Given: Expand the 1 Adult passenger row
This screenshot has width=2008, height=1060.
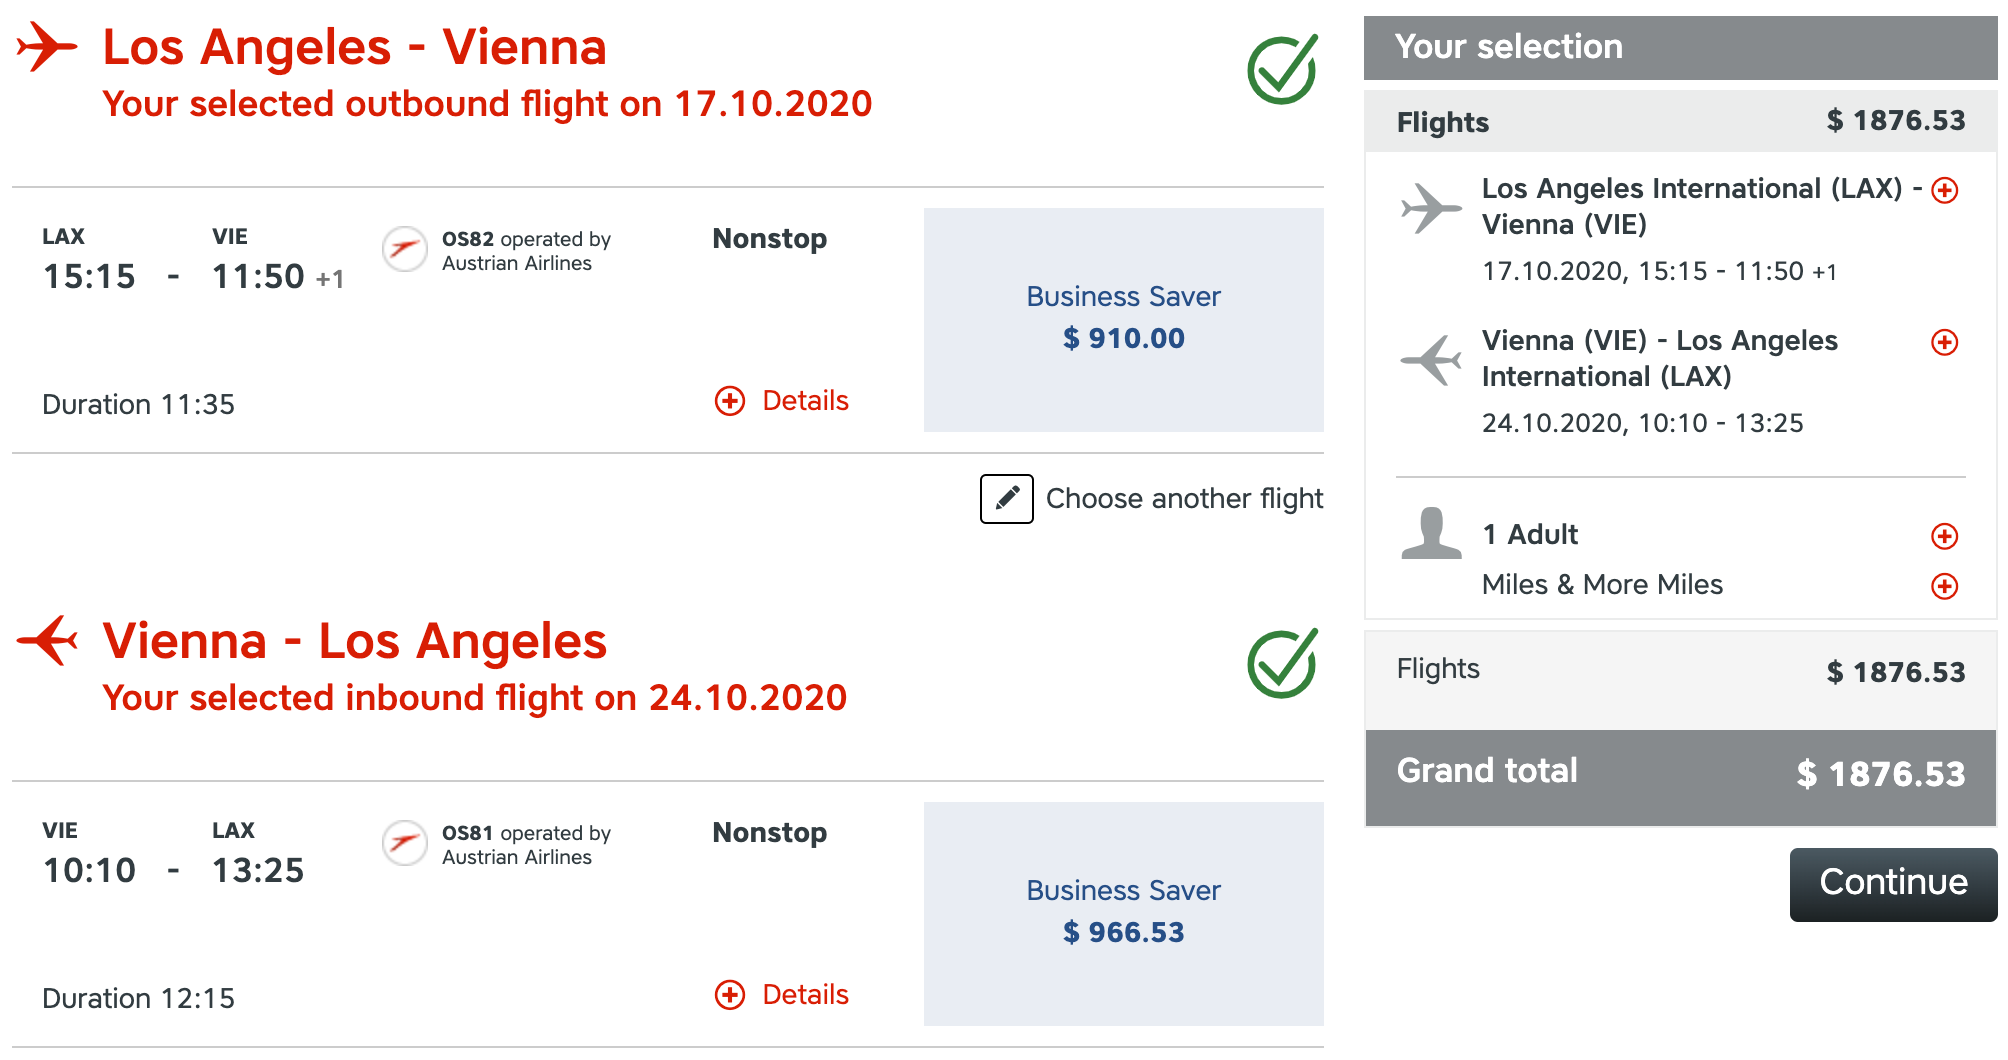Looking at the screenshot, I should tap(1944, 536).
